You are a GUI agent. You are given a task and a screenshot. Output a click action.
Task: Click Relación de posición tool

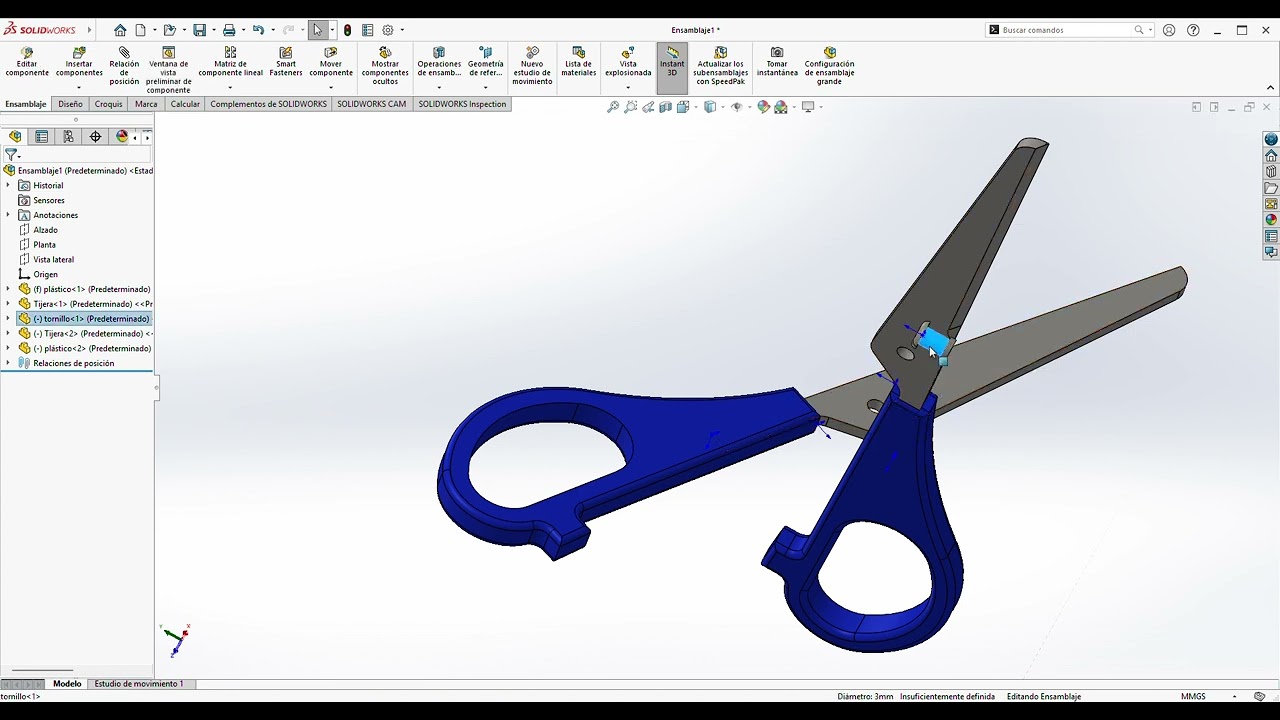tap(124, 66)
